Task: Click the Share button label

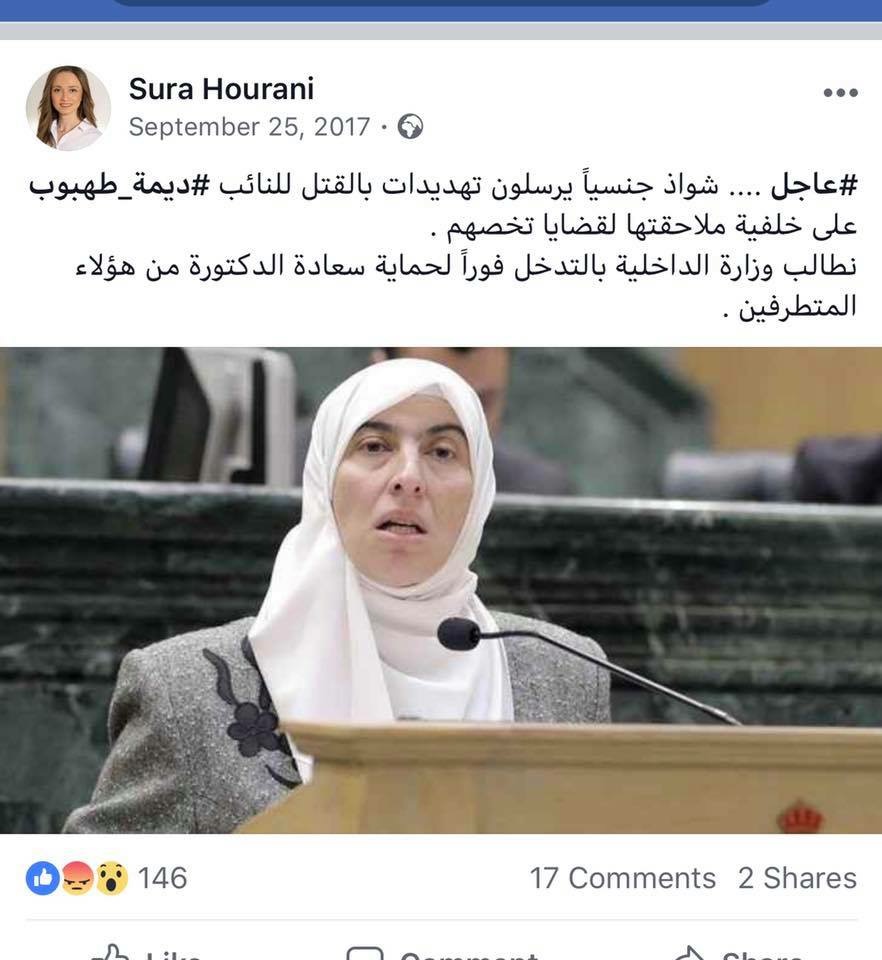Action: [761, 954]
